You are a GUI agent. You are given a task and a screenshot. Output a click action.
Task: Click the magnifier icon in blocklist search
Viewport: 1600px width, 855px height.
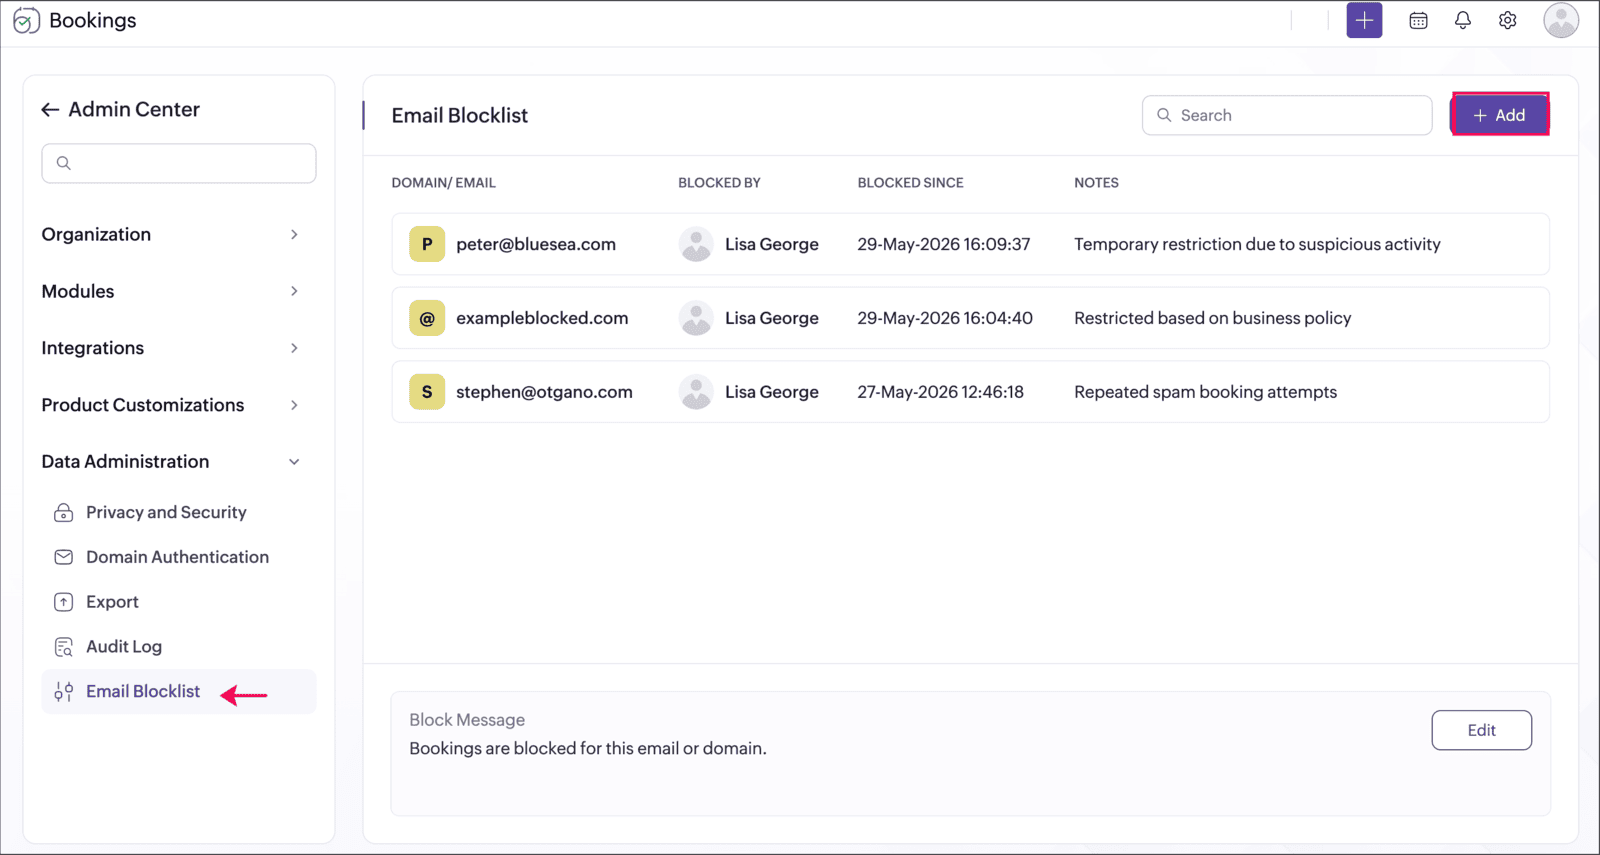1164,115
